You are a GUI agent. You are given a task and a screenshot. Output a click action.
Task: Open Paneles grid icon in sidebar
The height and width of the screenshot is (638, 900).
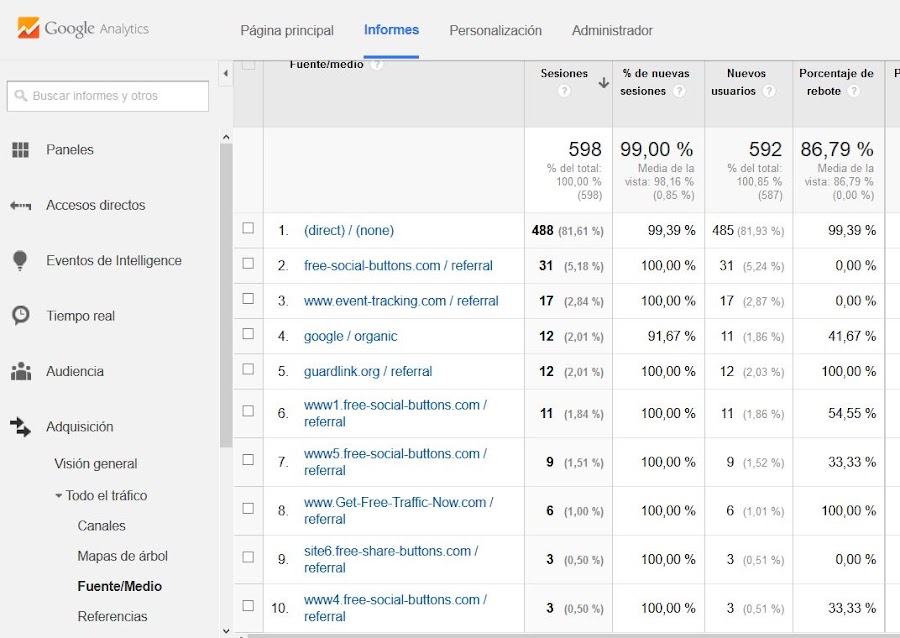[x=20, y=150]
